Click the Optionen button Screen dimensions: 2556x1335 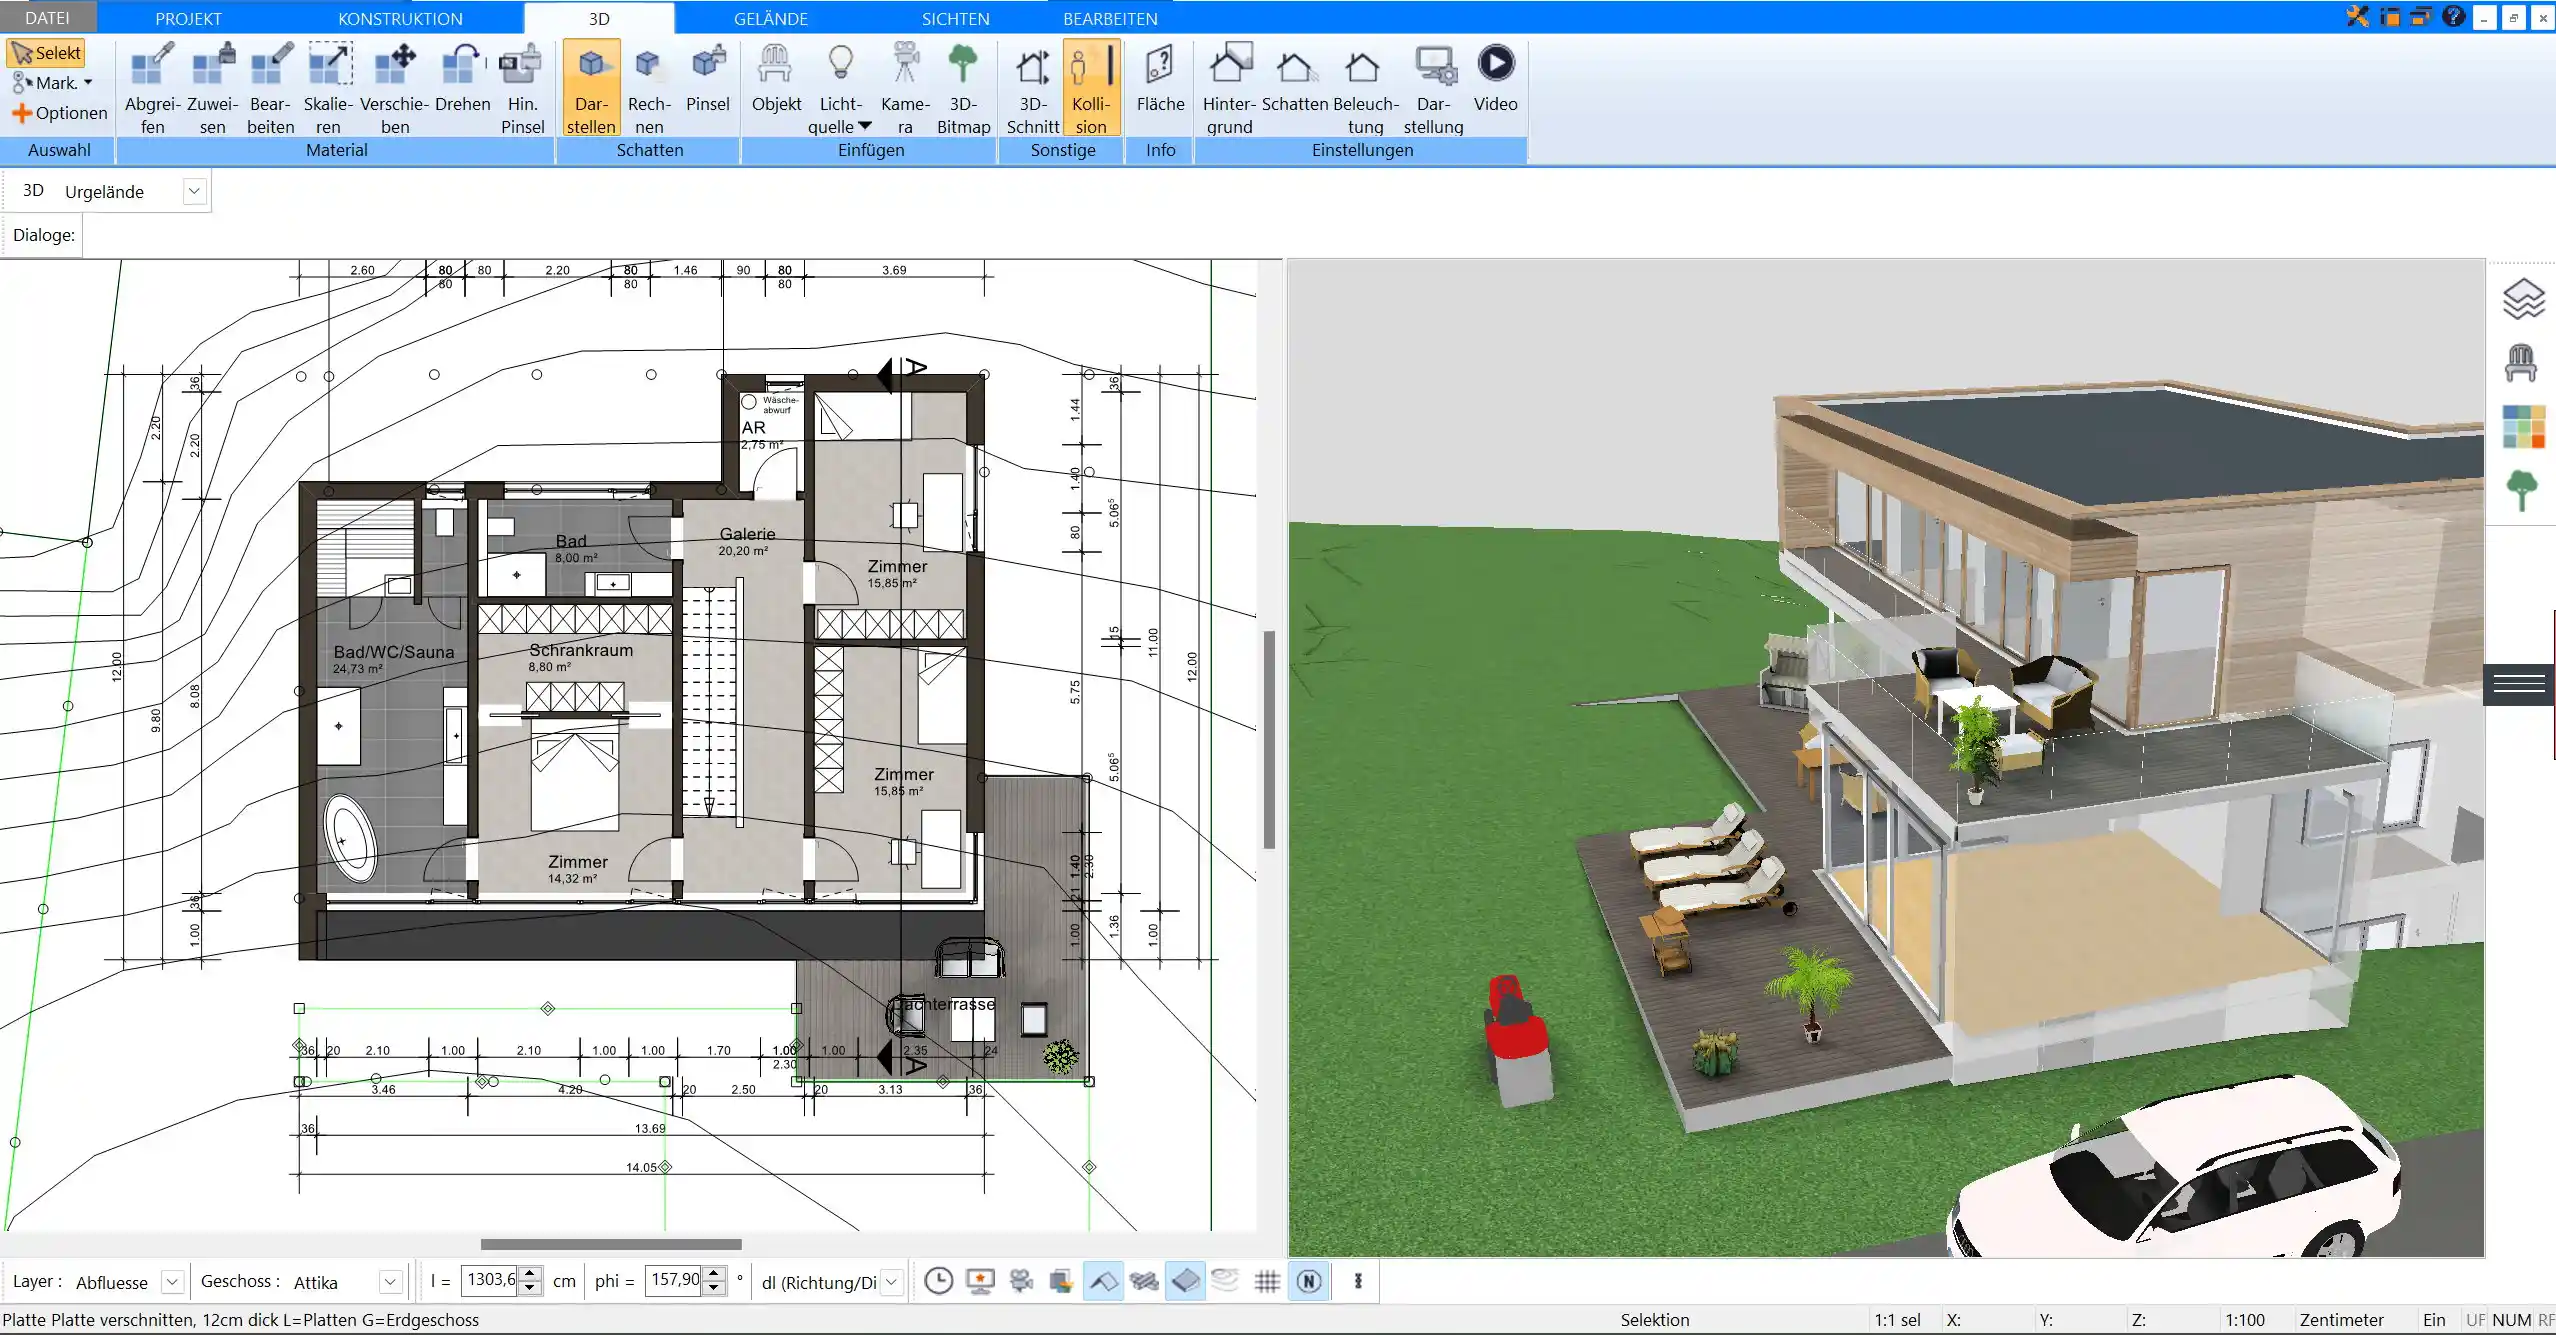(x=60, y=113)
